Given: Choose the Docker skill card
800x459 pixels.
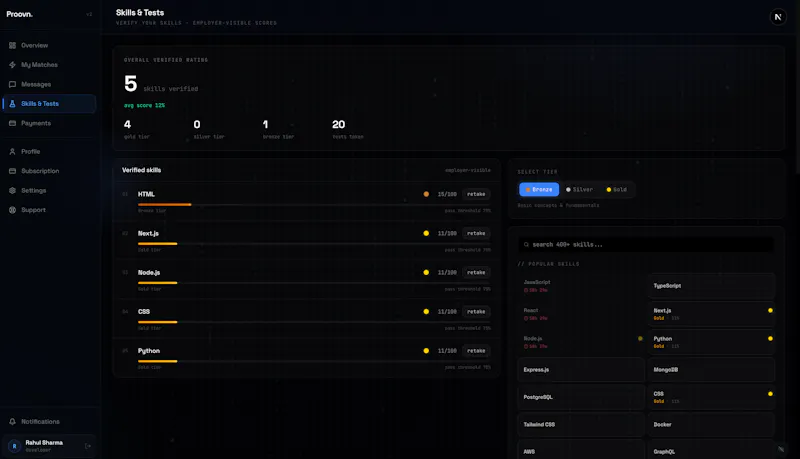Looking at the screenshot, I should [711, 424].
